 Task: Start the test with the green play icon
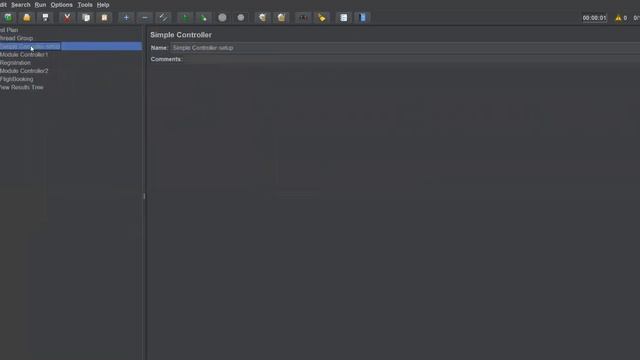point(185,18)
